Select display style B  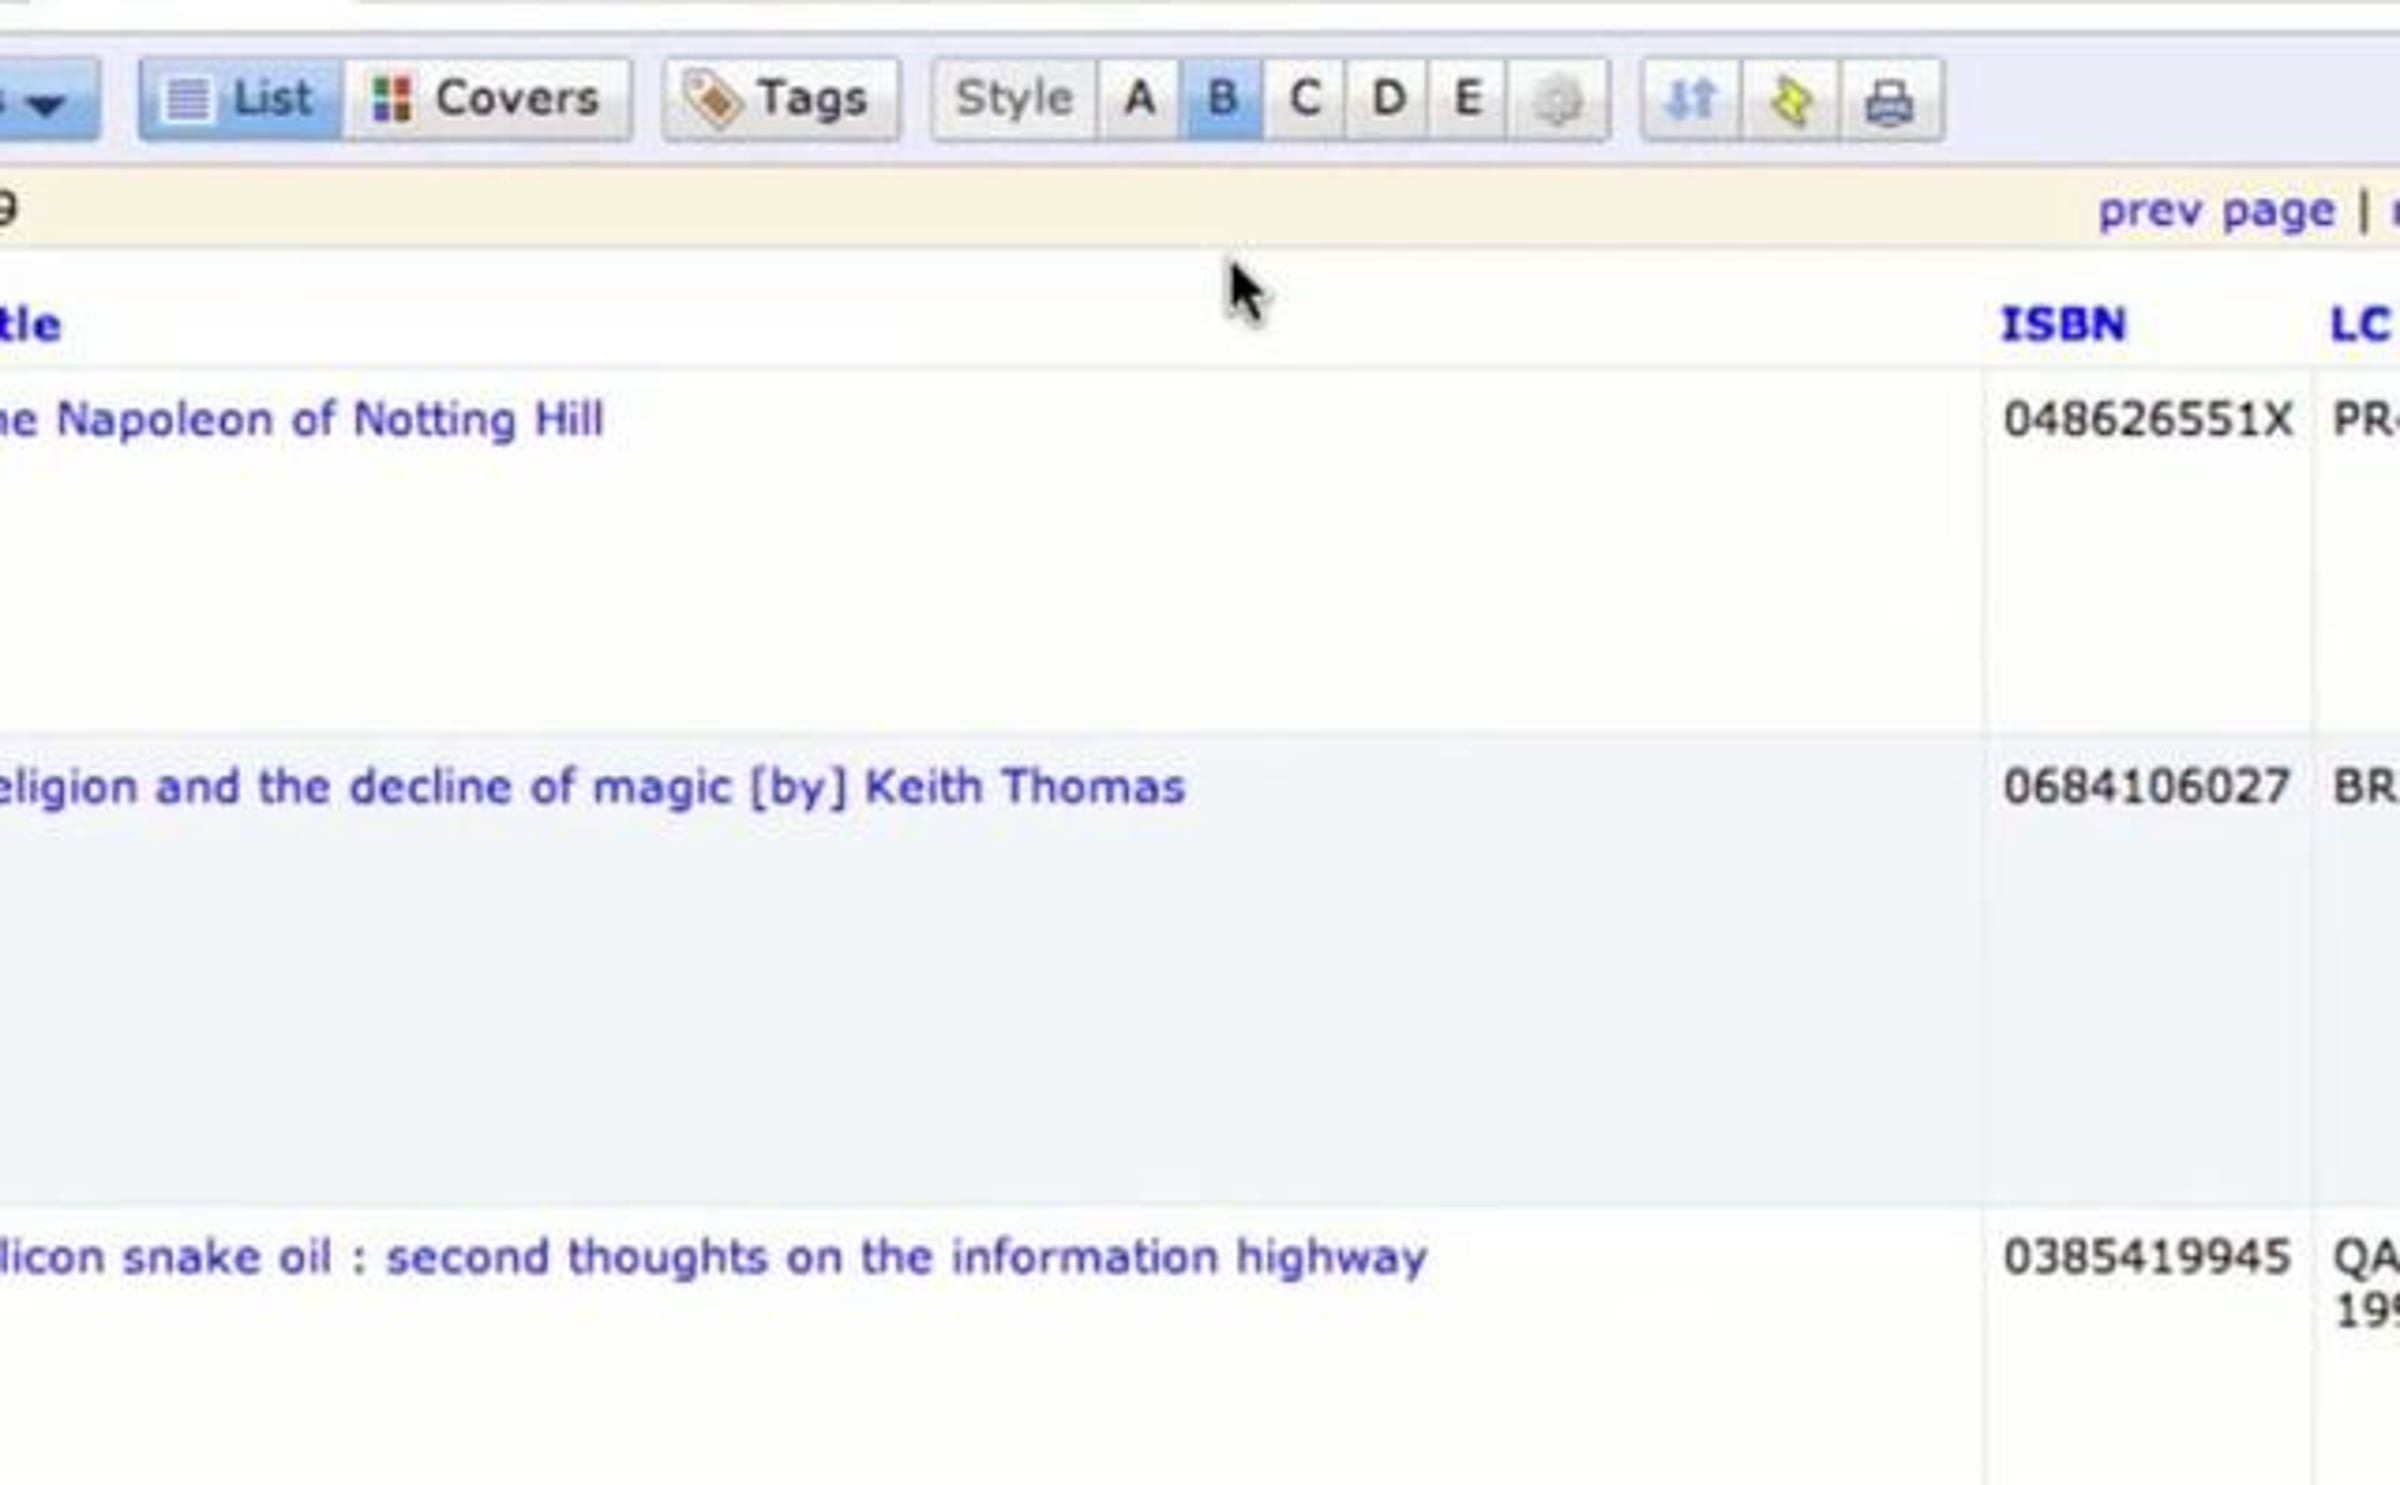click(x=1222, y=99)
